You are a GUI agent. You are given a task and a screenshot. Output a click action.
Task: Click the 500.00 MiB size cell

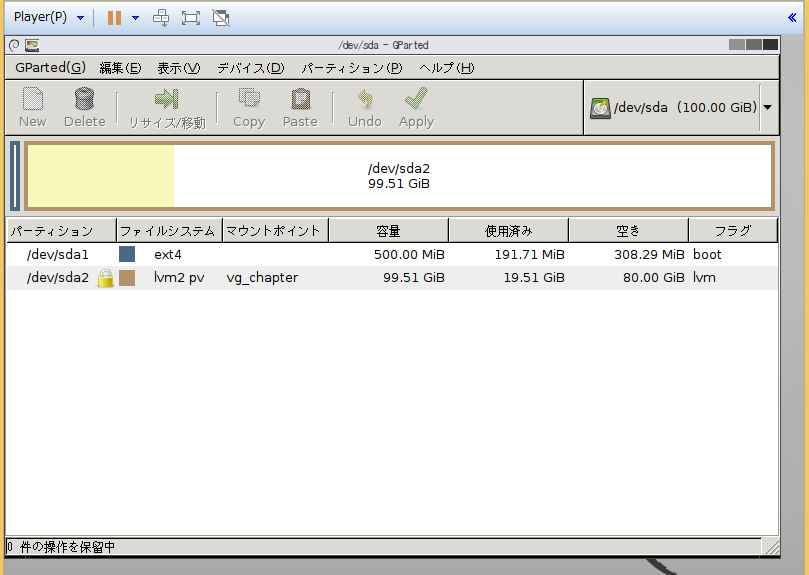click(x=409, y=255)
